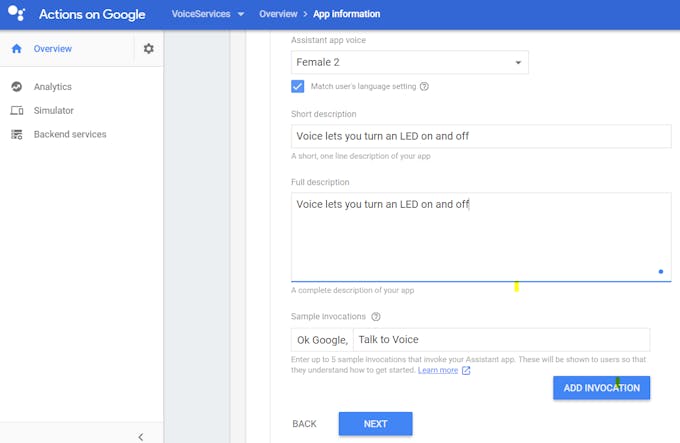Click the Short description input field
Image resolution: width=680 pixels, height=443 pixels.
481,136
